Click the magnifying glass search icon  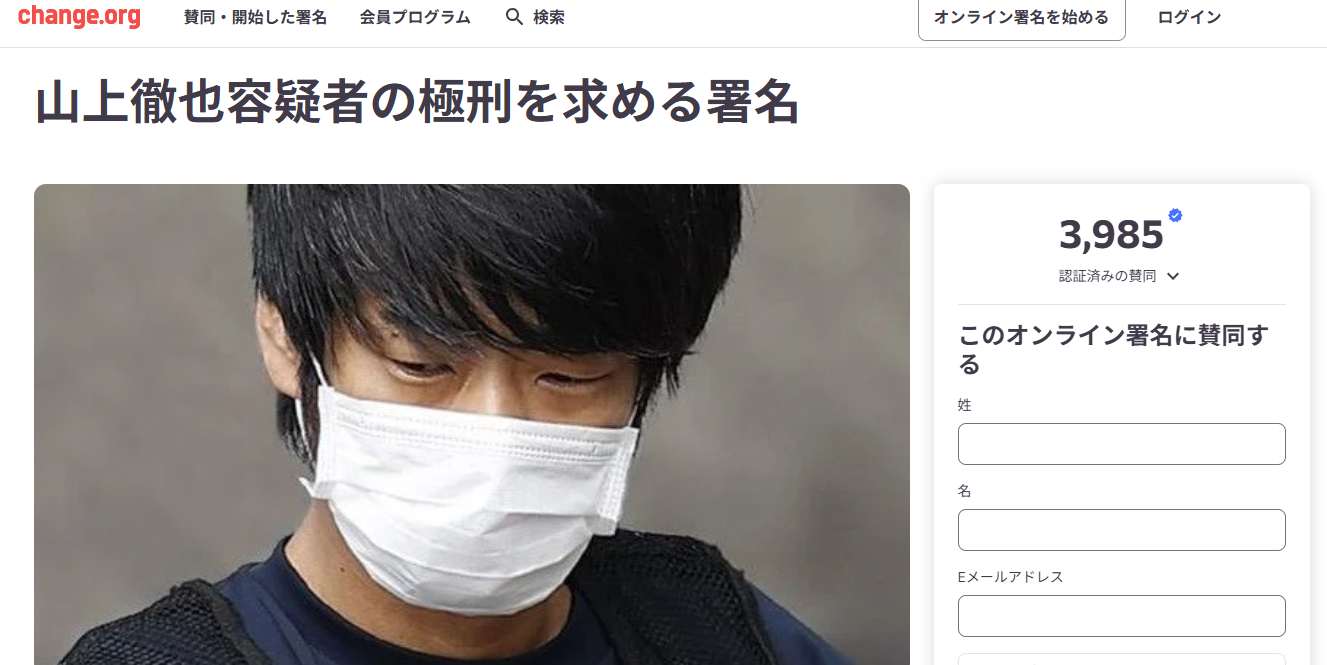pos(514,17)
